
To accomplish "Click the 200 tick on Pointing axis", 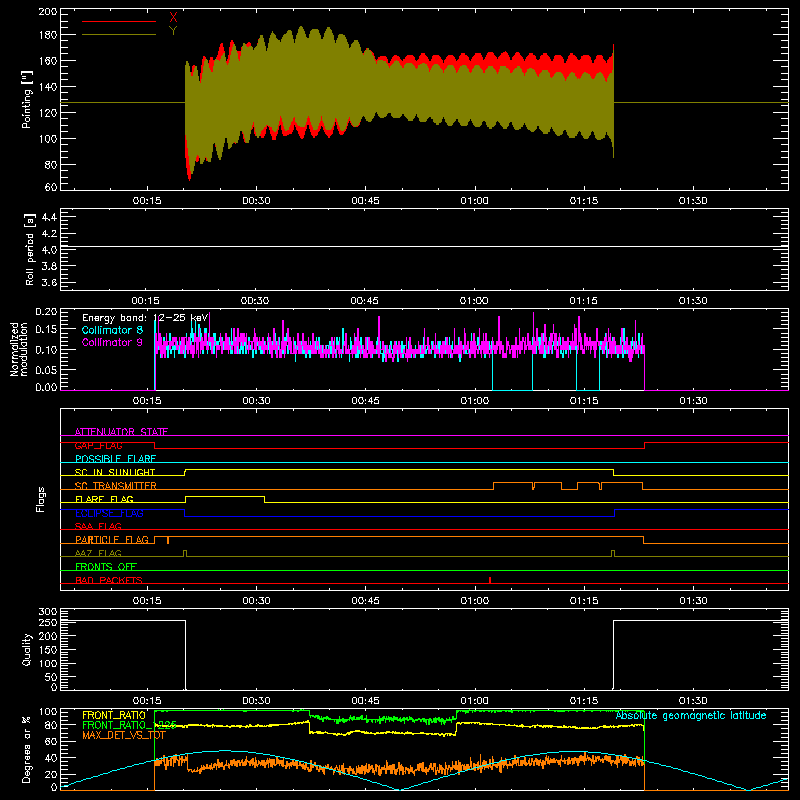I will (x=48, y=12).
